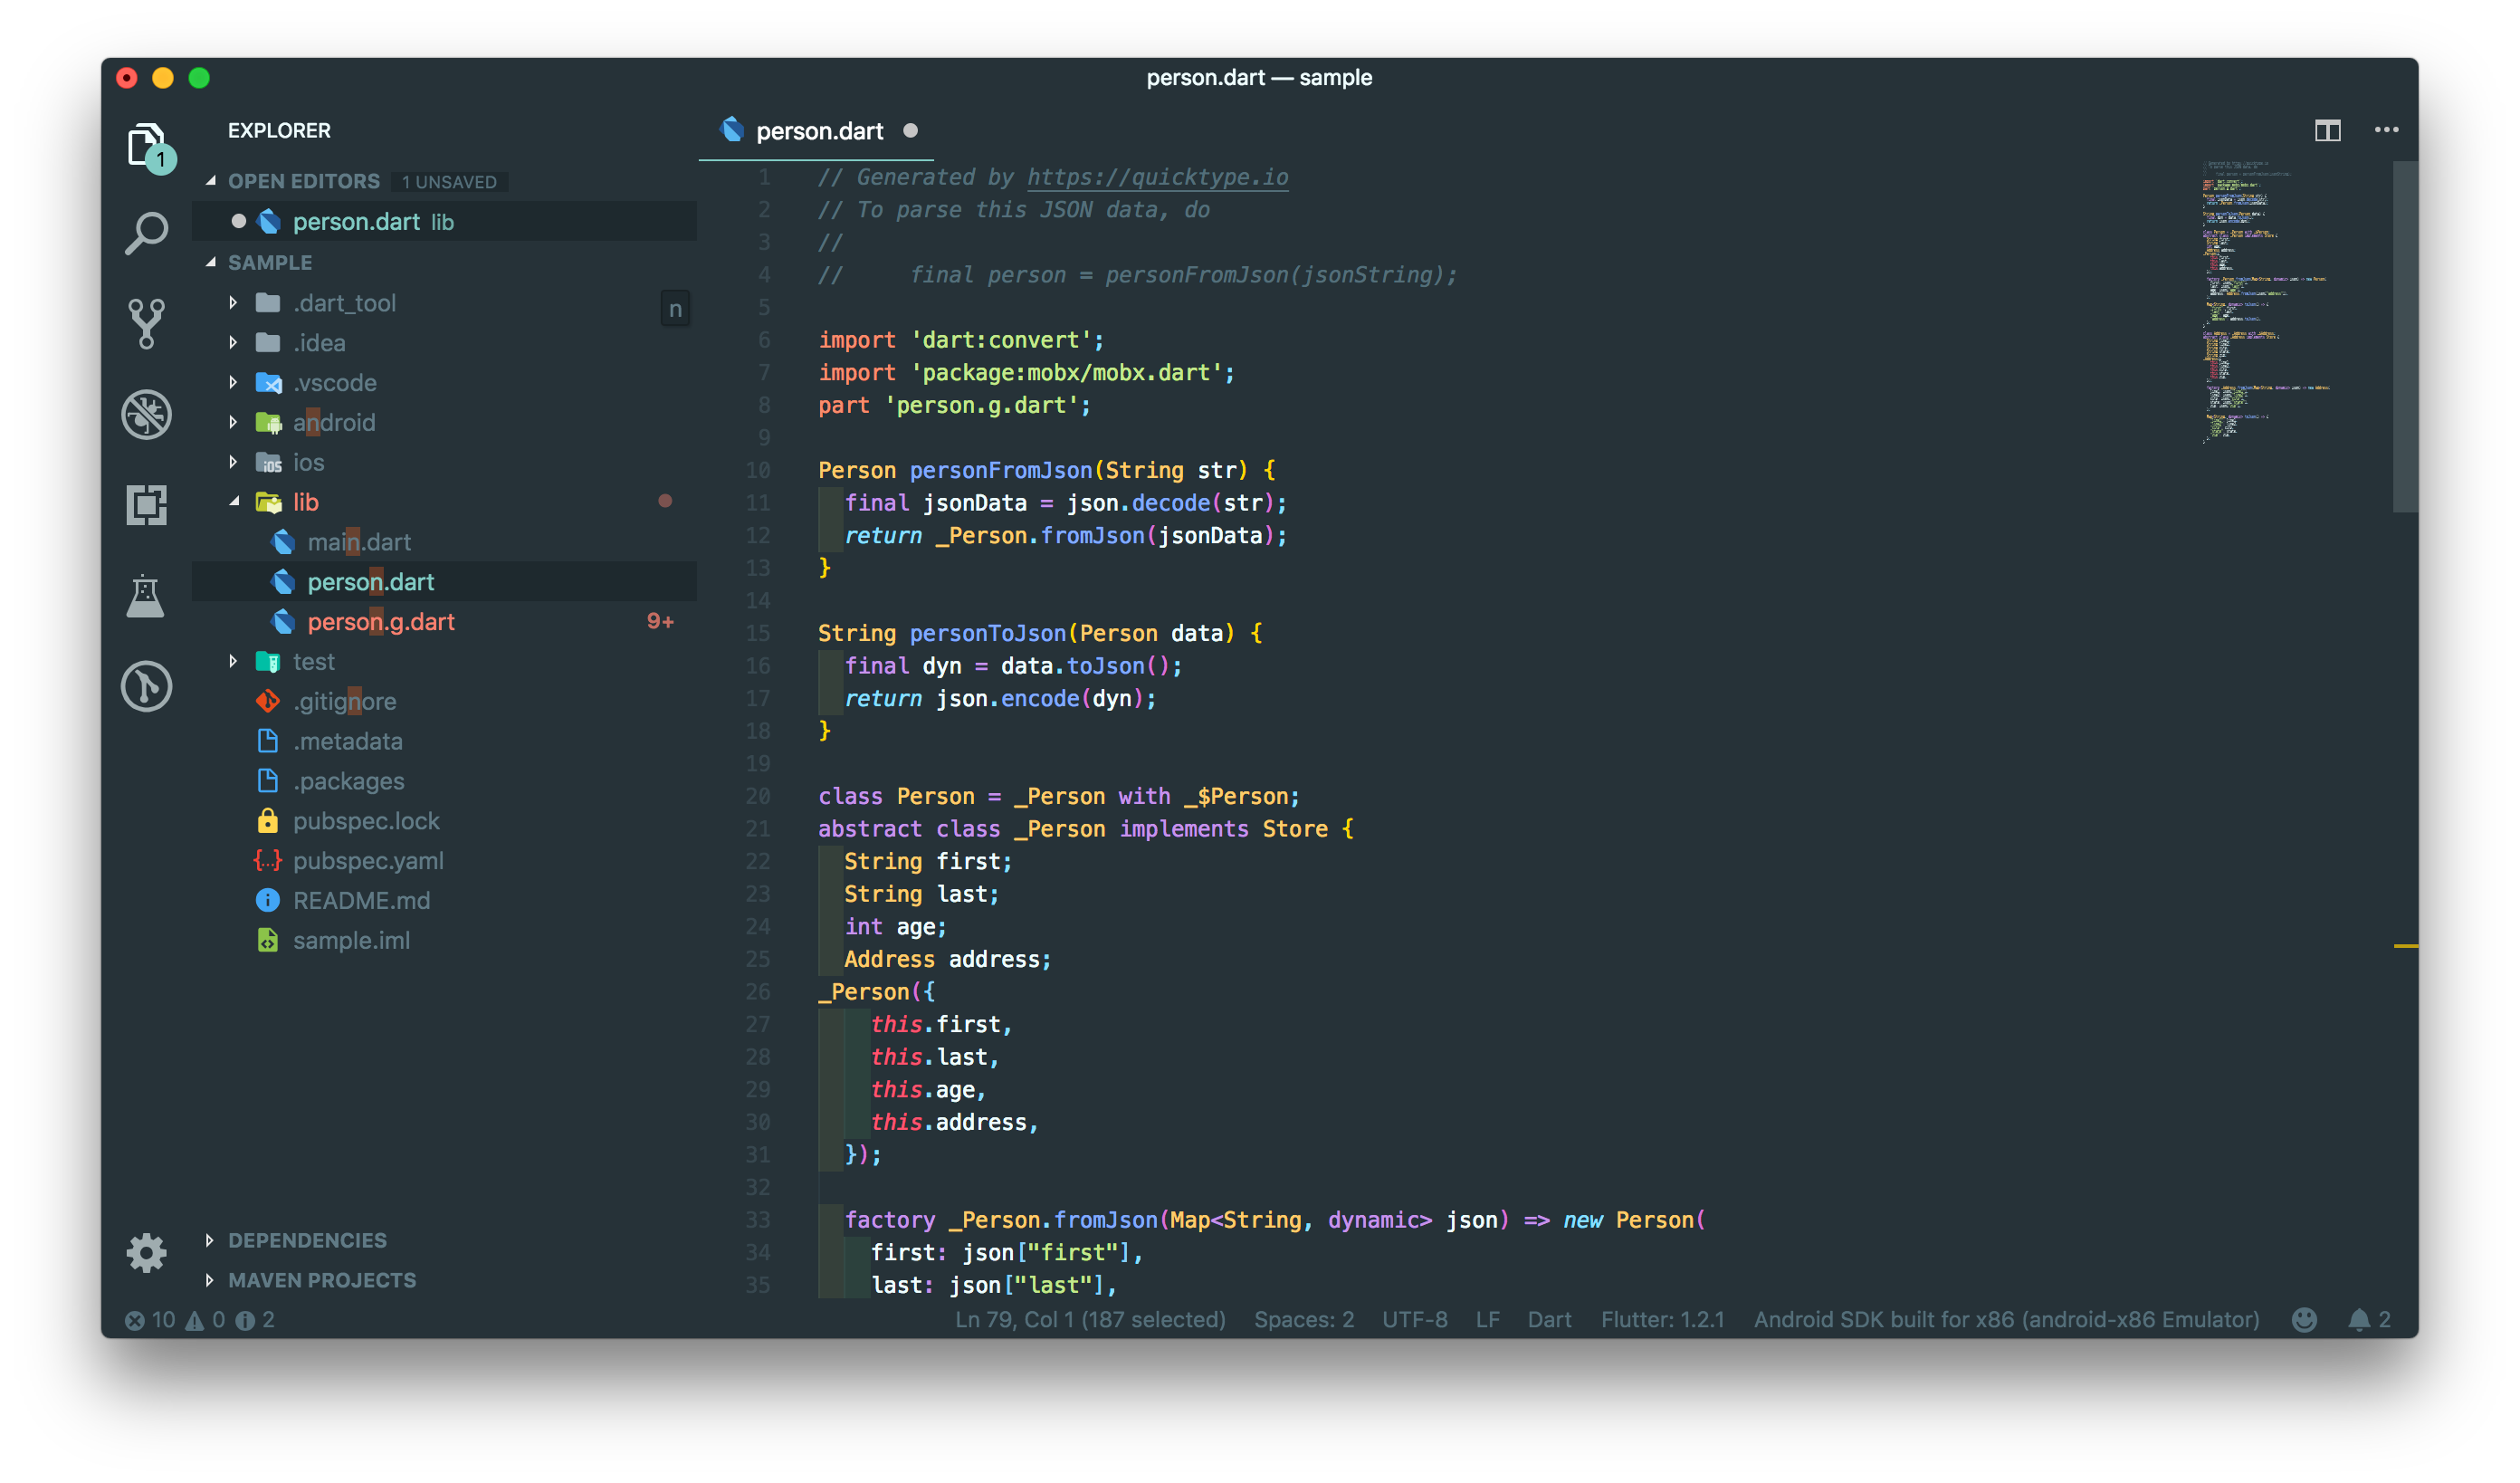Viewport: 2520px width, 1483px height.
Task: Expand the android folder
Action: tap(233, 422)
